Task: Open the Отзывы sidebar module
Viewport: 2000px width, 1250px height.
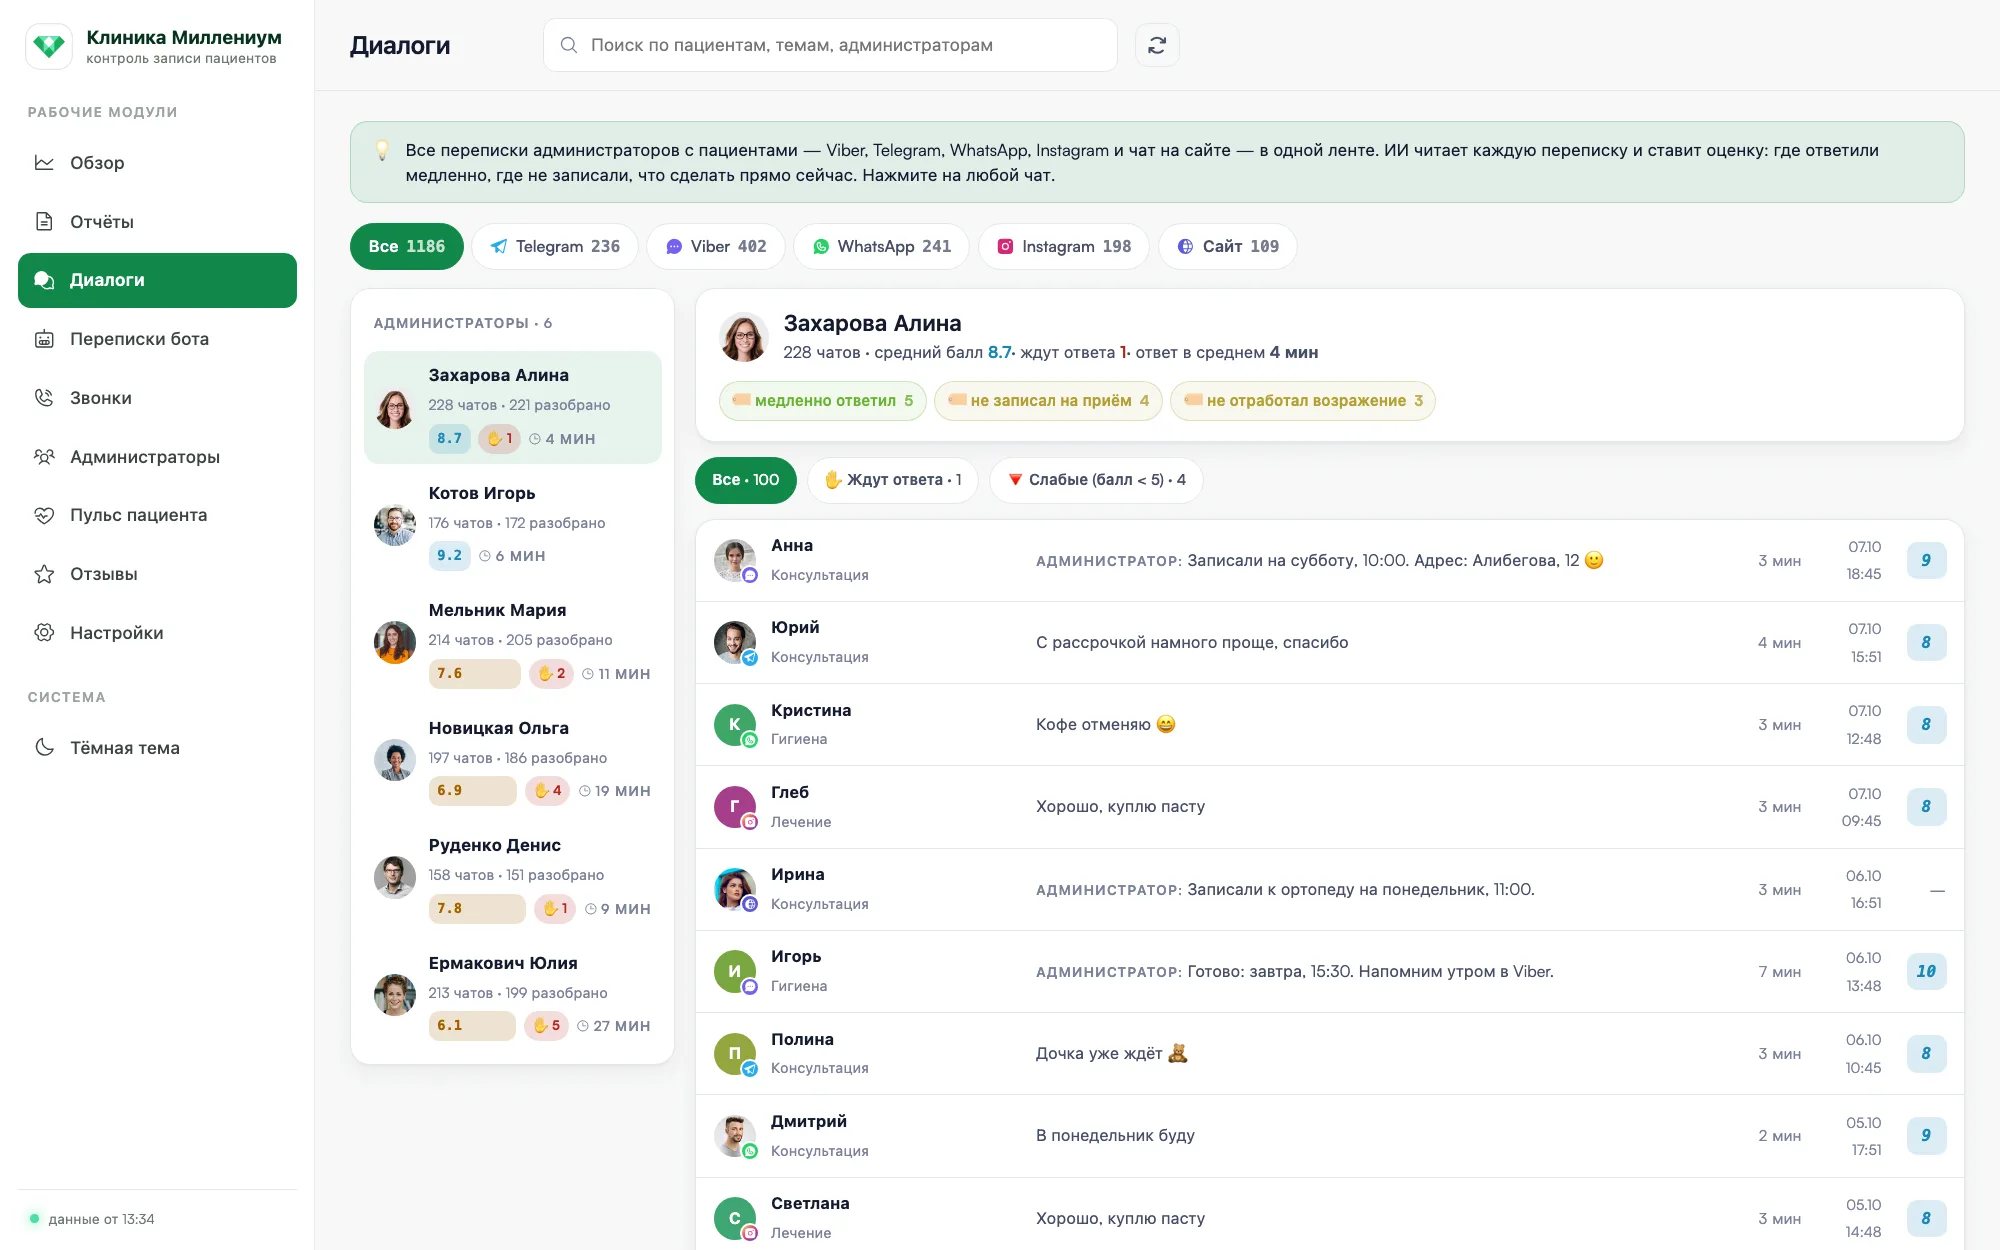Action: tap(157, 574)
